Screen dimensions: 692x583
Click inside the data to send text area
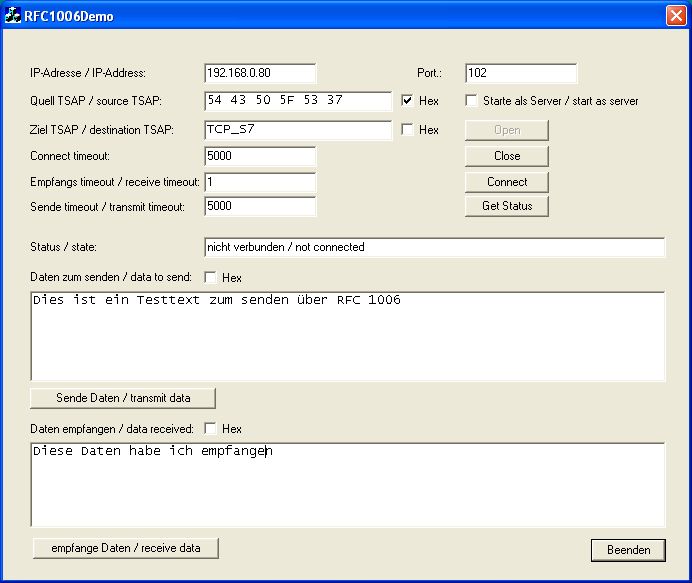pos(347,336)
